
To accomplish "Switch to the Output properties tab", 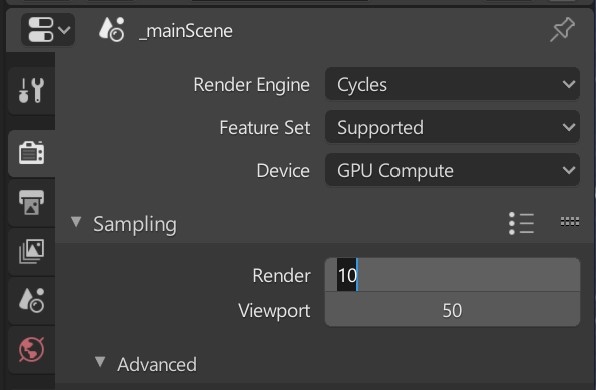I will (32, 202).
